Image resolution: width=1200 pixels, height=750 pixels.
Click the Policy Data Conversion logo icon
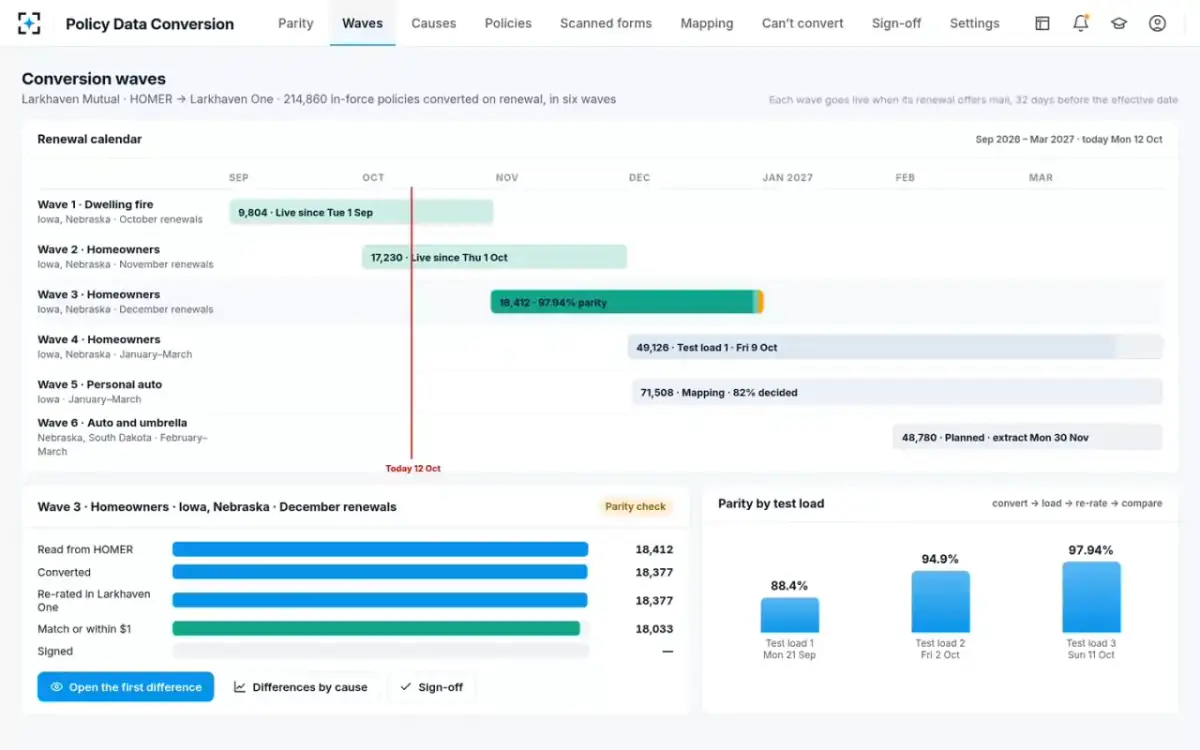pos(30,23)
